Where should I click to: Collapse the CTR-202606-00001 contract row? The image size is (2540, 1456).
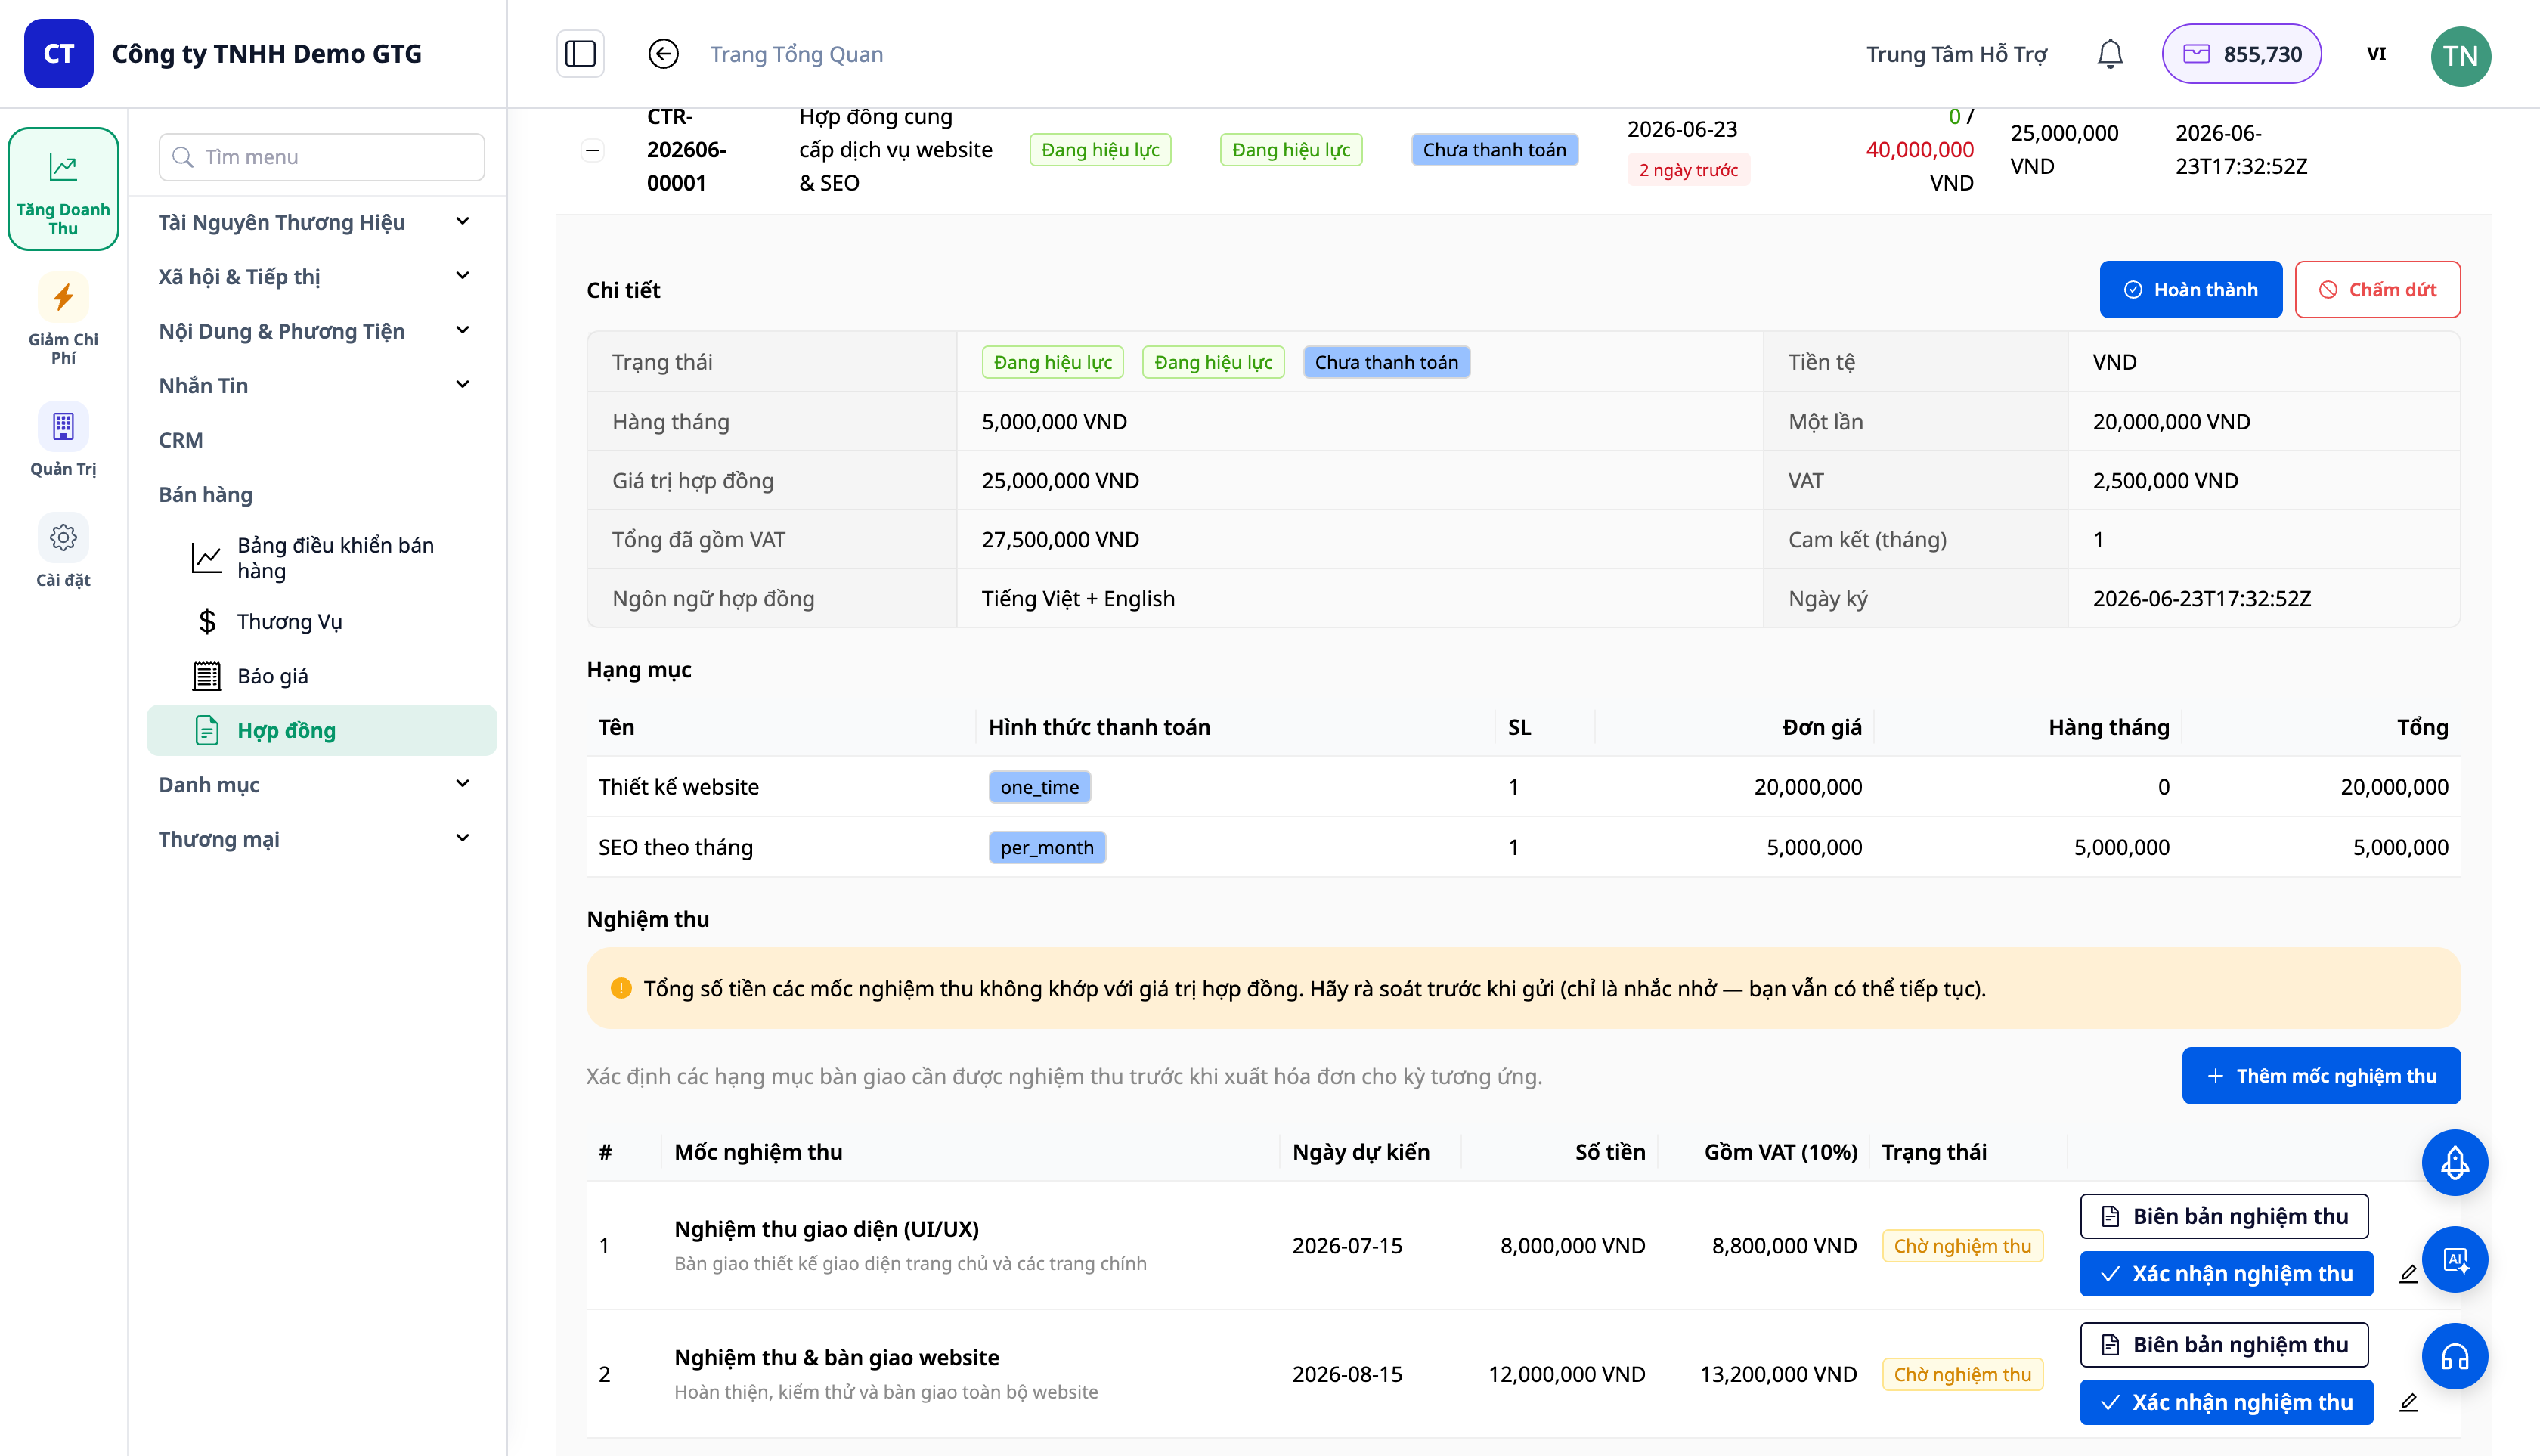[x=593, y=150]
